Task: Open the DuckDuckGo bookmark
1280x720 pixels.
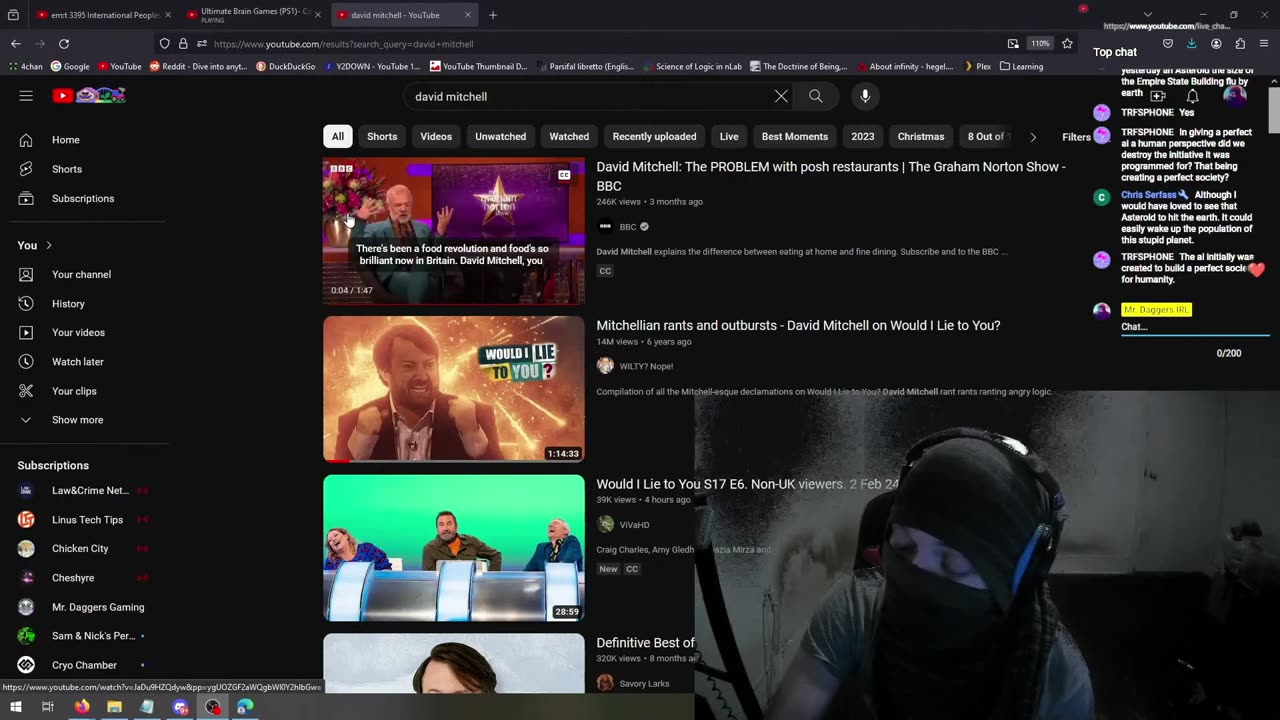Action: (x=286, y=66)
